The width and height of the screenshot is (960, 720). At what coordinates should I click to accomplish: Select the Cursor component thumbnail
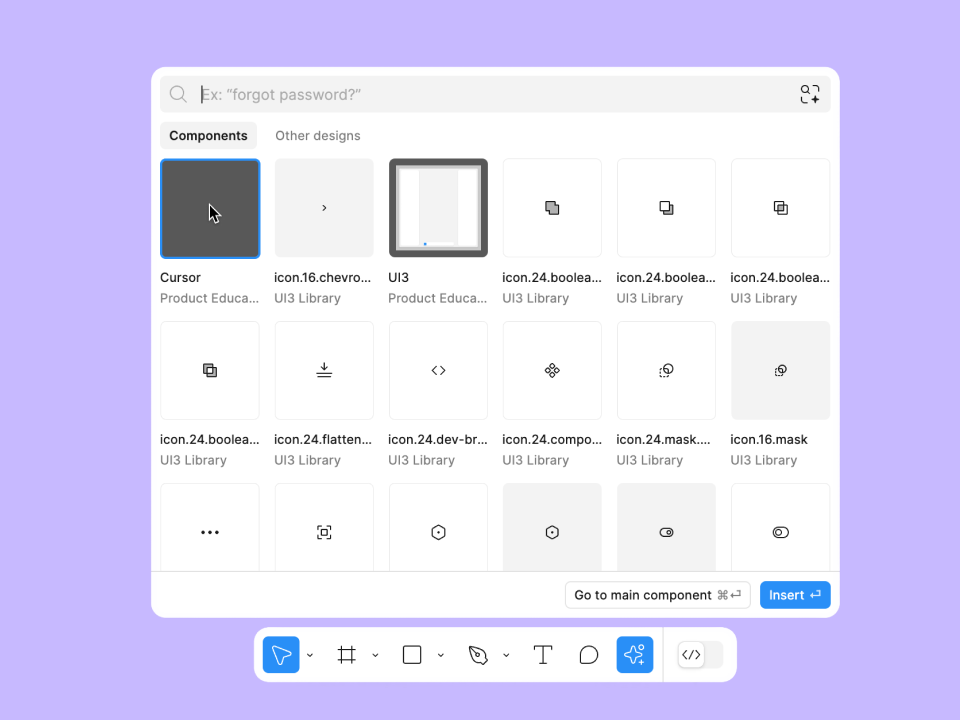[x=210, y=208]
